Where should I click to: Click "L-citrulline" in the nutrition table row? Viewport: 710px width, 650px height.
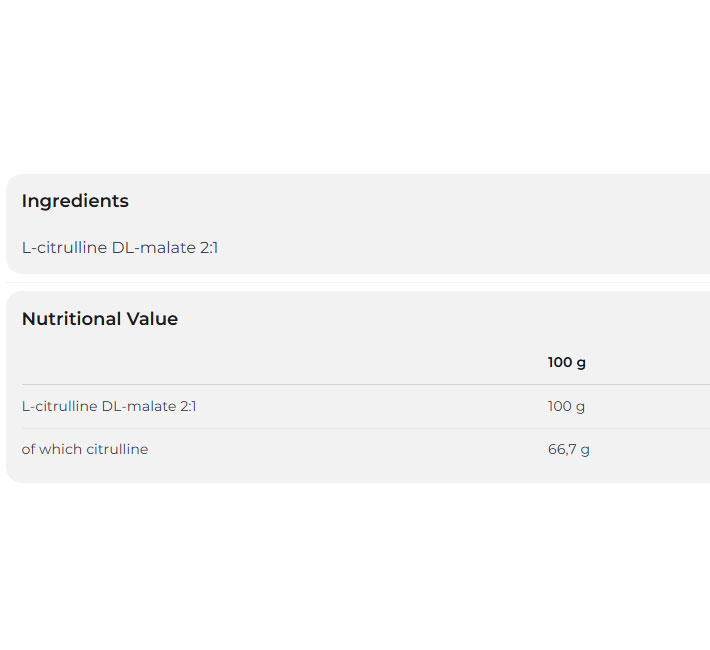click(59, 406)
